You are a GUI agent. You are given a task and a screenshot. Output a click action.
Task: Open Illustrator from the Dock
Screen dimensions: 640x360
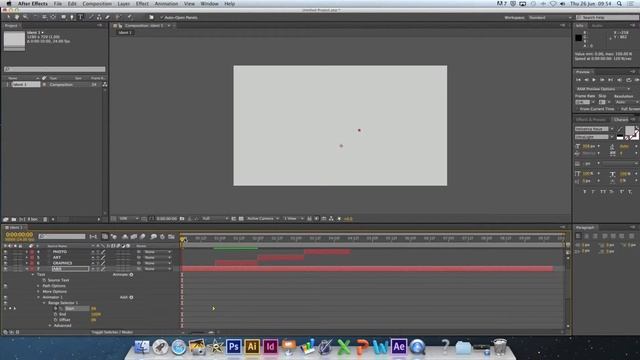[252, 347]
